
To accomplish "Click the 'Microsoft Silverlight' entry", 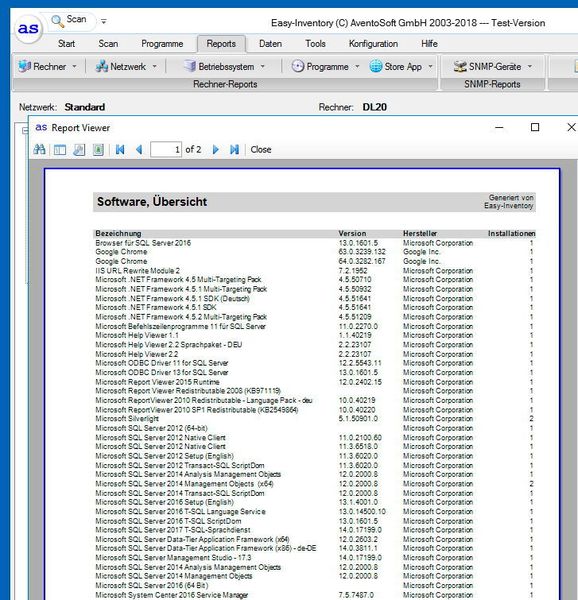I will click(x=127, y=419).
